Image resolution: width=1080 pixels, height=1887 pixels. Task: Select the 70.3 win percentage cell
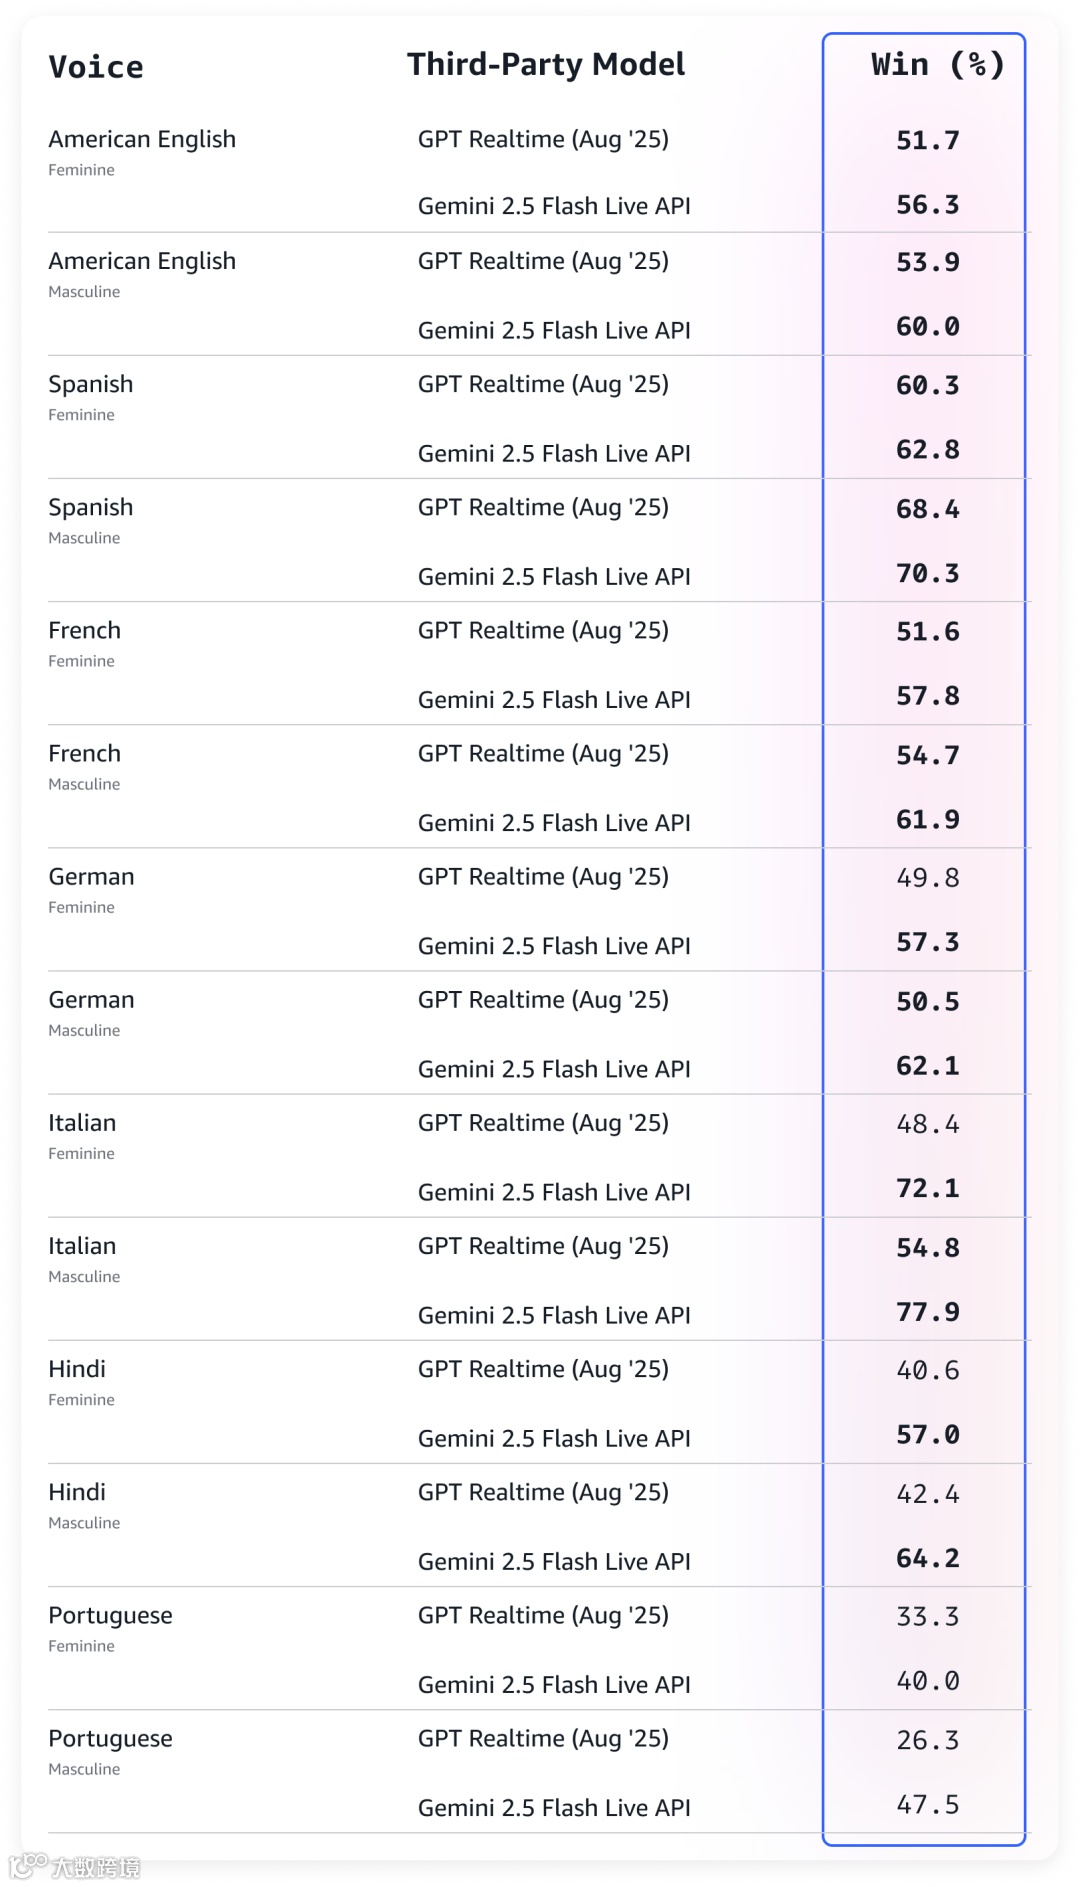click(x=927, y=574)
